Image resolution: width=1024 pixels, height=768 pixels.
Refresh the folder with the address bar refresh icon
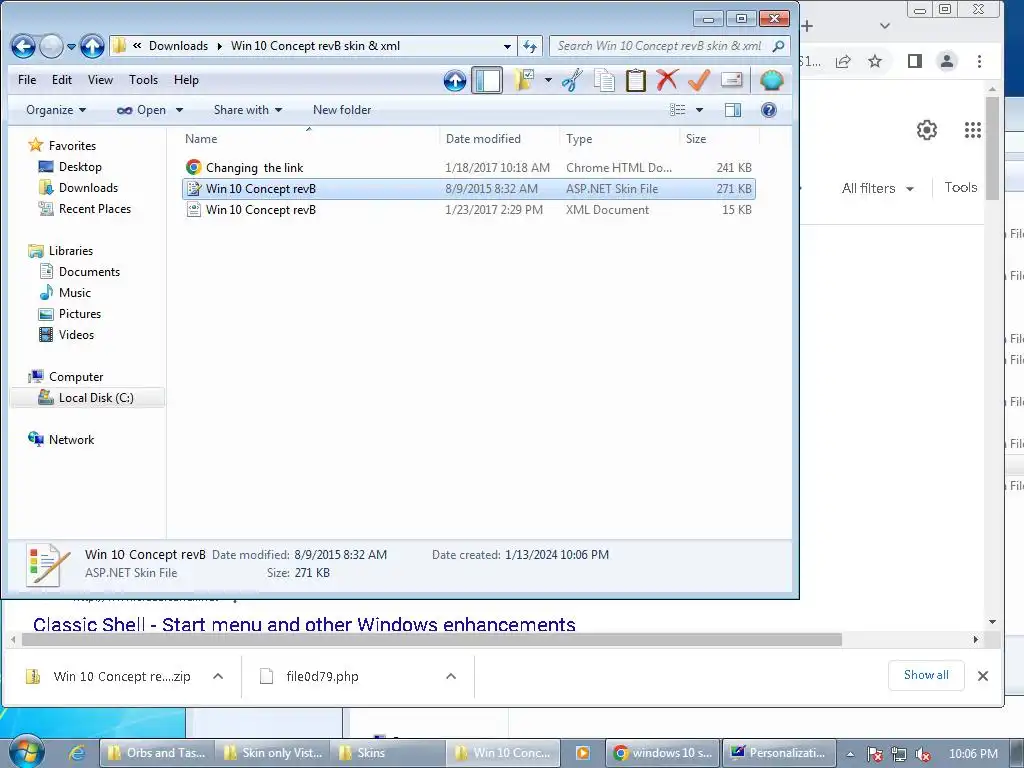530,46
